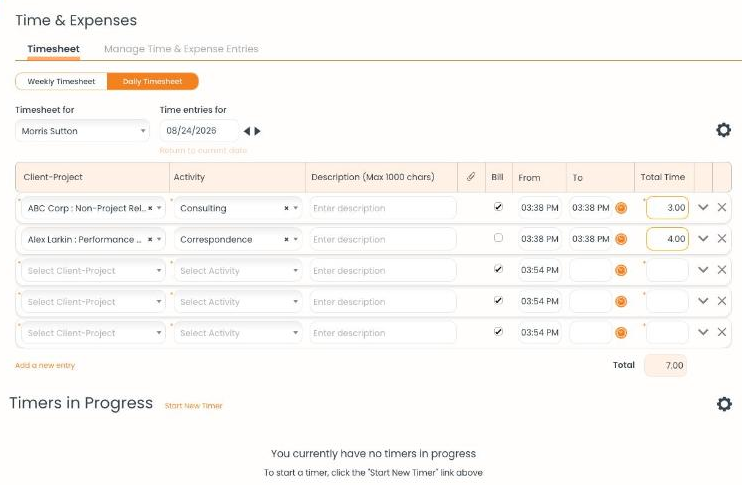The width and height of the screenshot is (742, 485).
Task: Delete the Alex Larkin Correspondence entry
Action: point(722,238)
